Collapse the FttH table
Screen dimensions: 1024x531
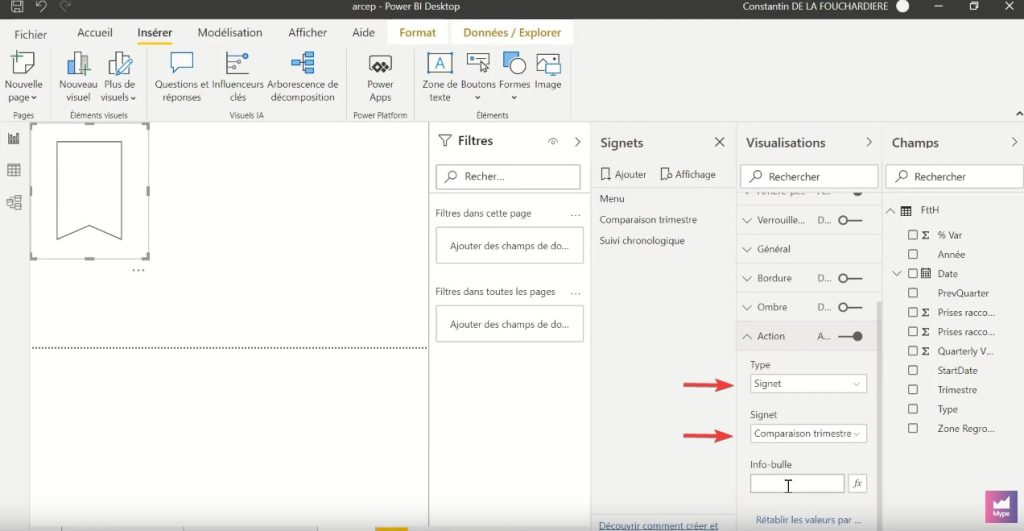891,210
